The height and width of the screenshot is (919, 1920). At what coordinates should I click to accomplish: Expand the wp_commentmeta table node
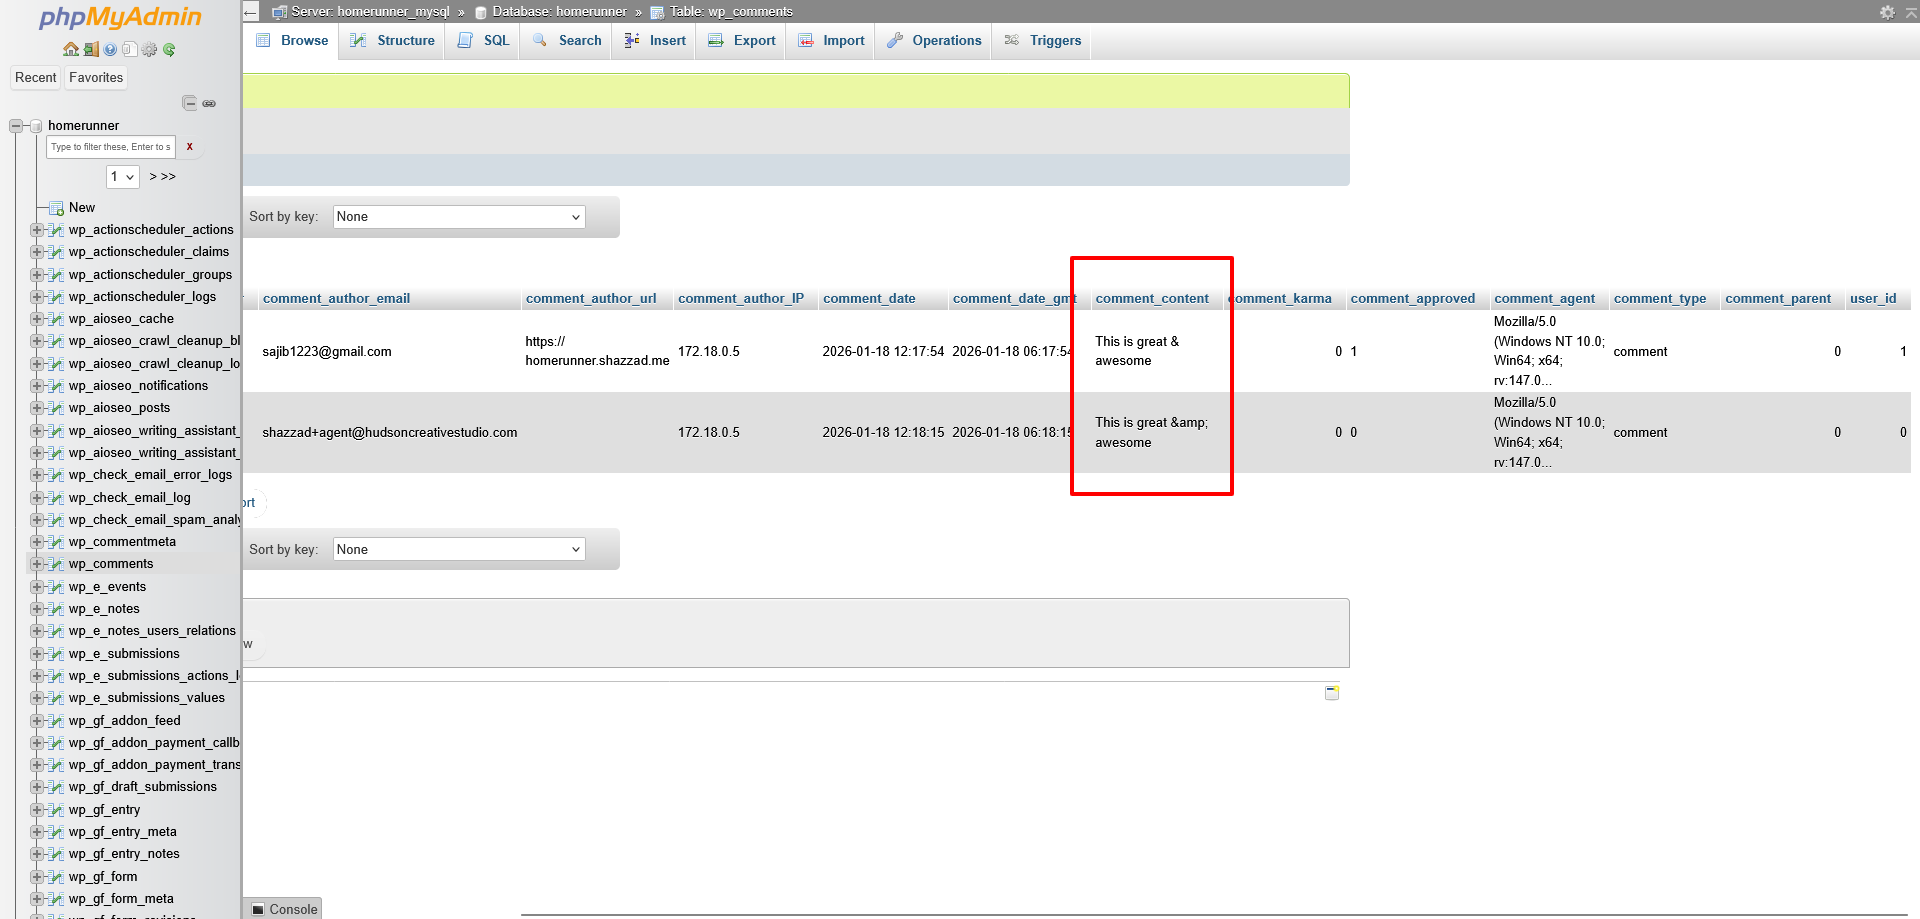[37, 542]
